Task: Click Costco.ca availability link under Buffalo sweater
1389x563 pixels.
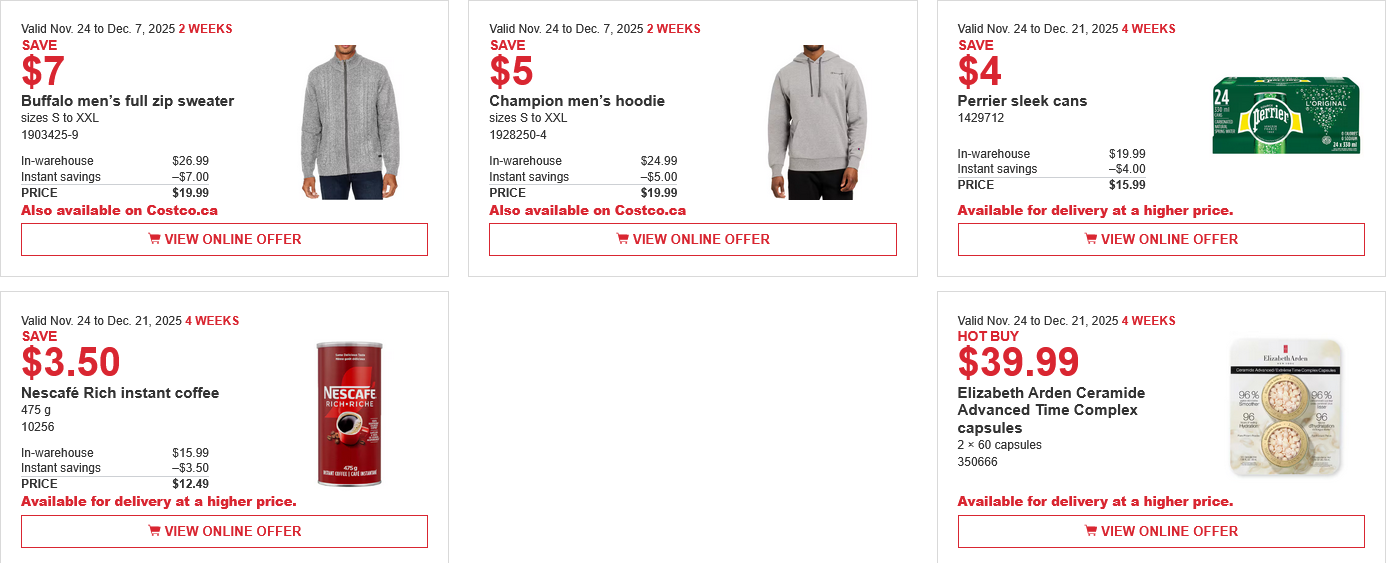Action: click(119, 210)
